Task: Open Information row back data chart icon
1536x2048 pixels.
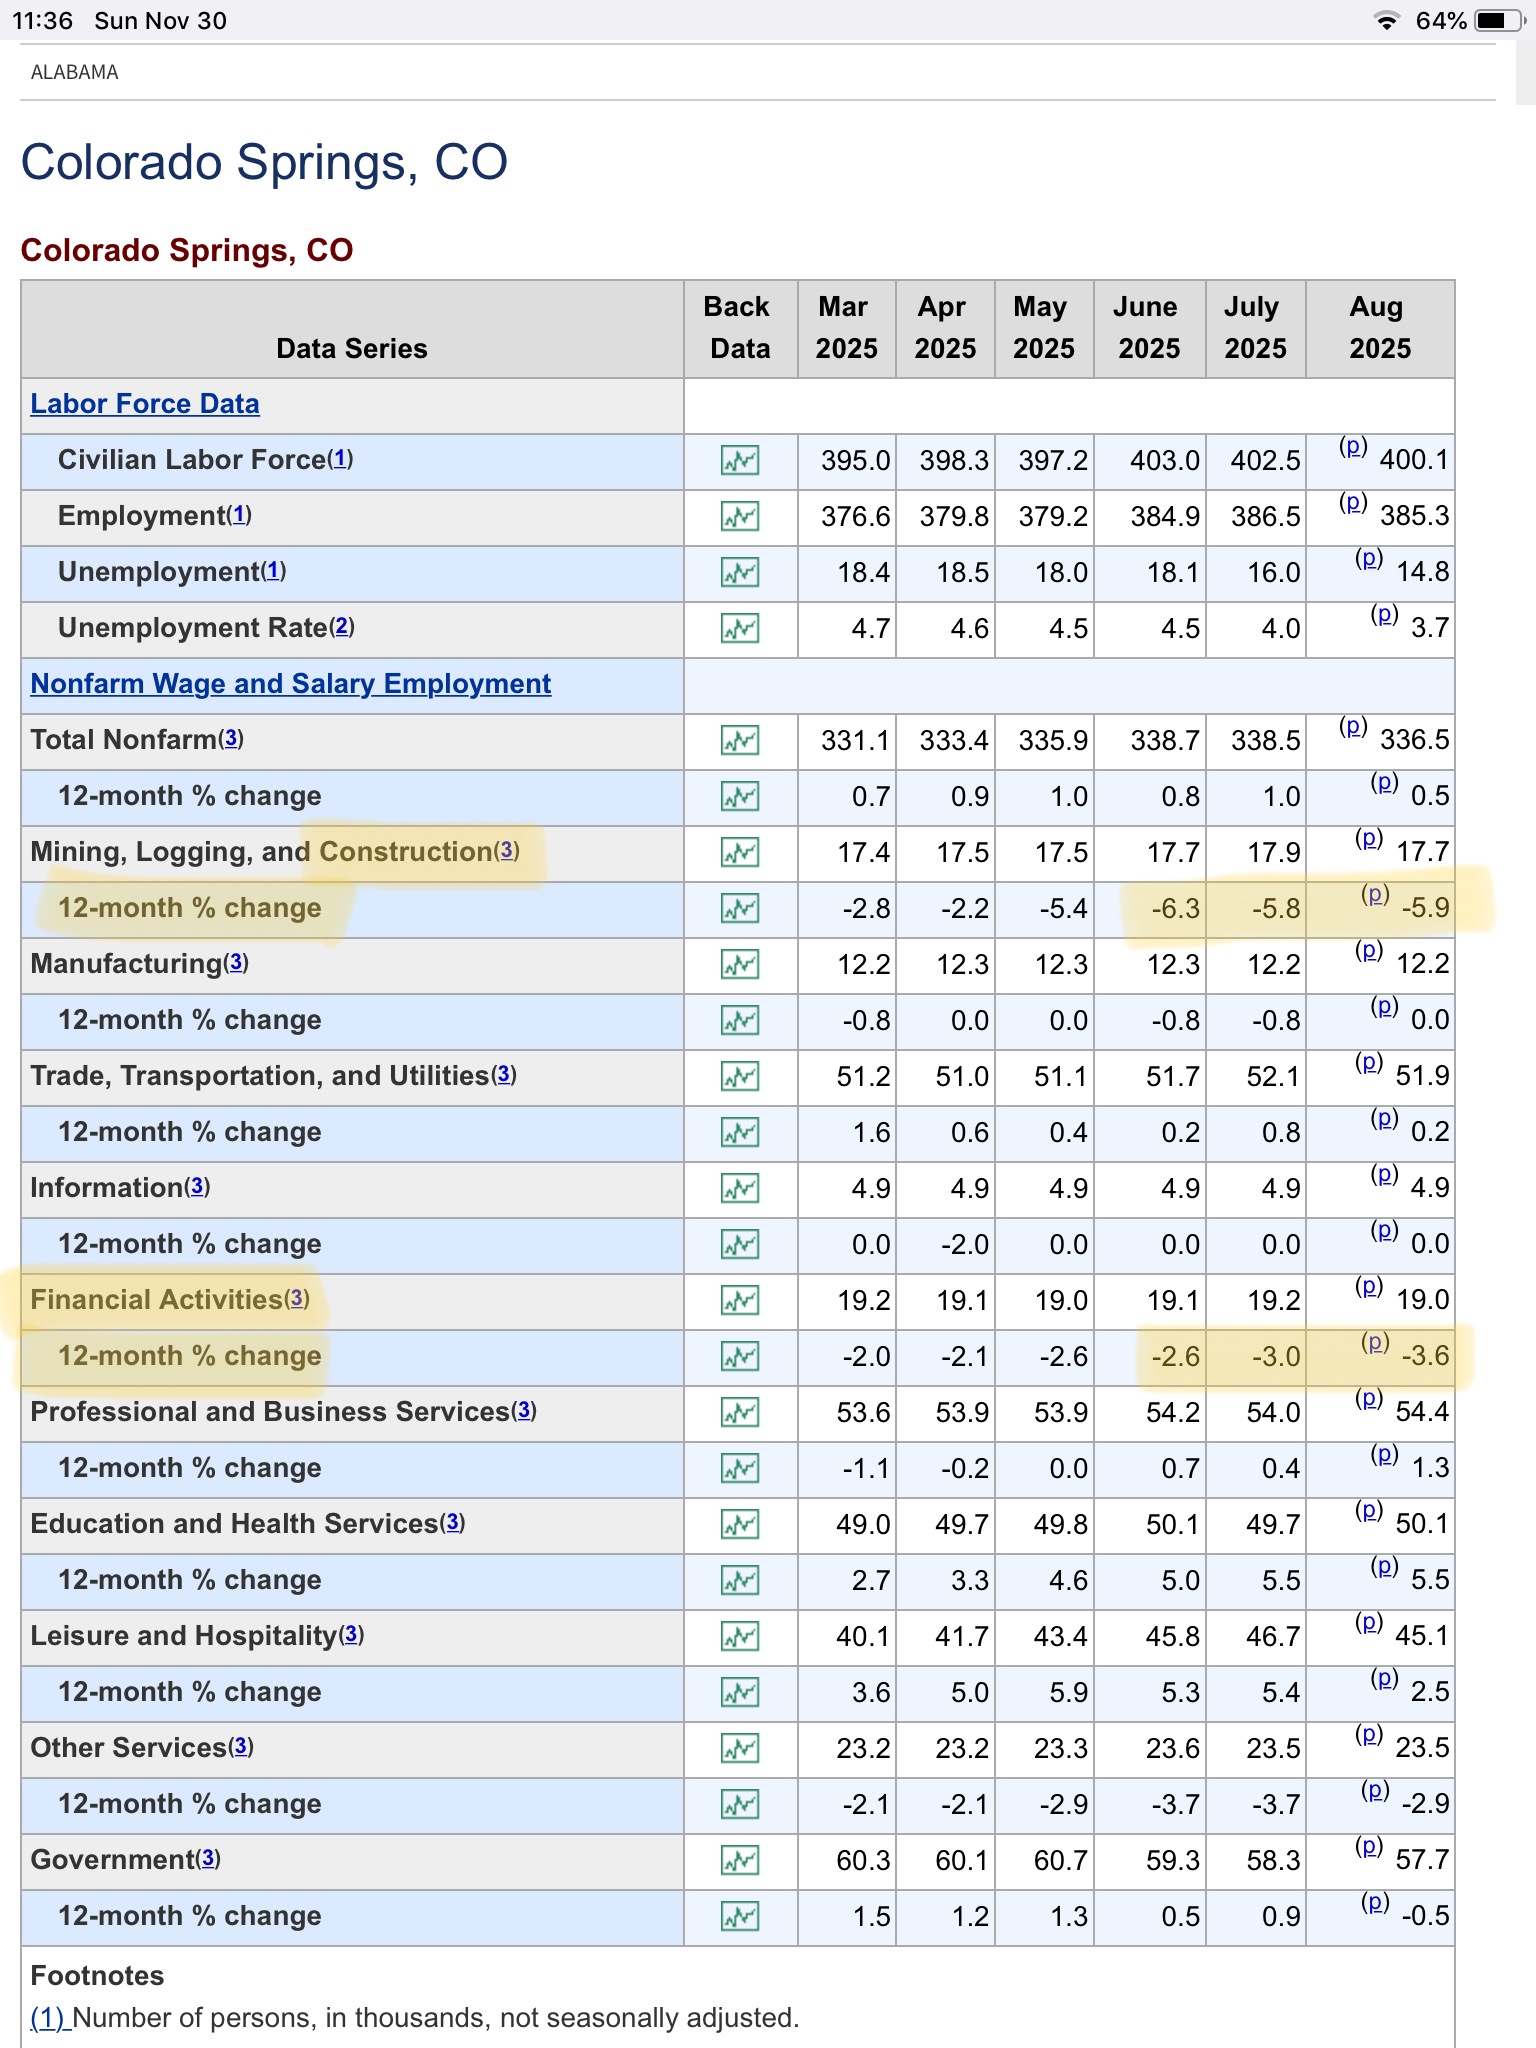Action: (x=739, y=1189)
